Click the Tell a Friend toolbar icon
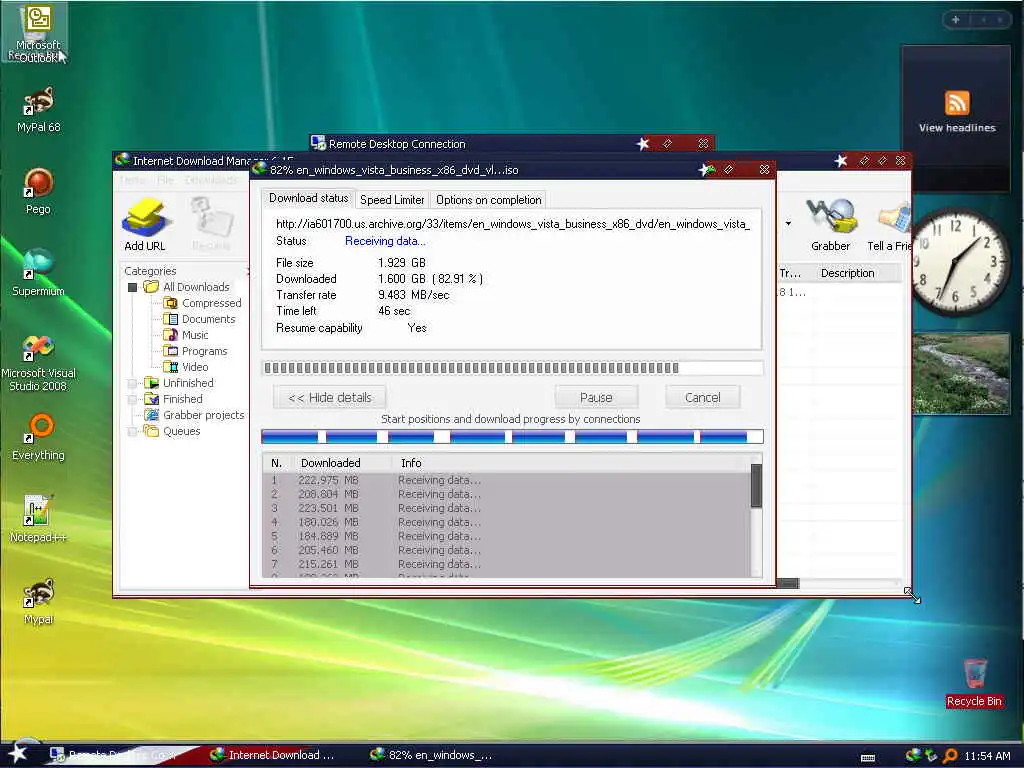 click(889, 225)
